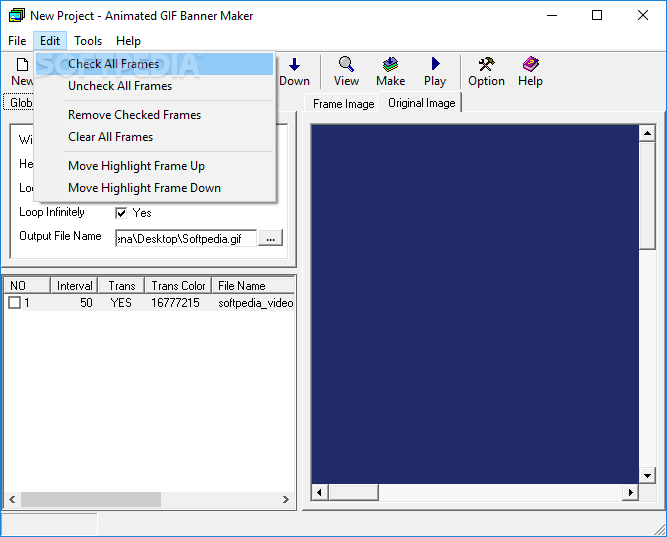Image resolution: width=667 pixels, height=537 pixels.
Task: Click the trans color value 16777215
Action: click(x=175, y=303)
